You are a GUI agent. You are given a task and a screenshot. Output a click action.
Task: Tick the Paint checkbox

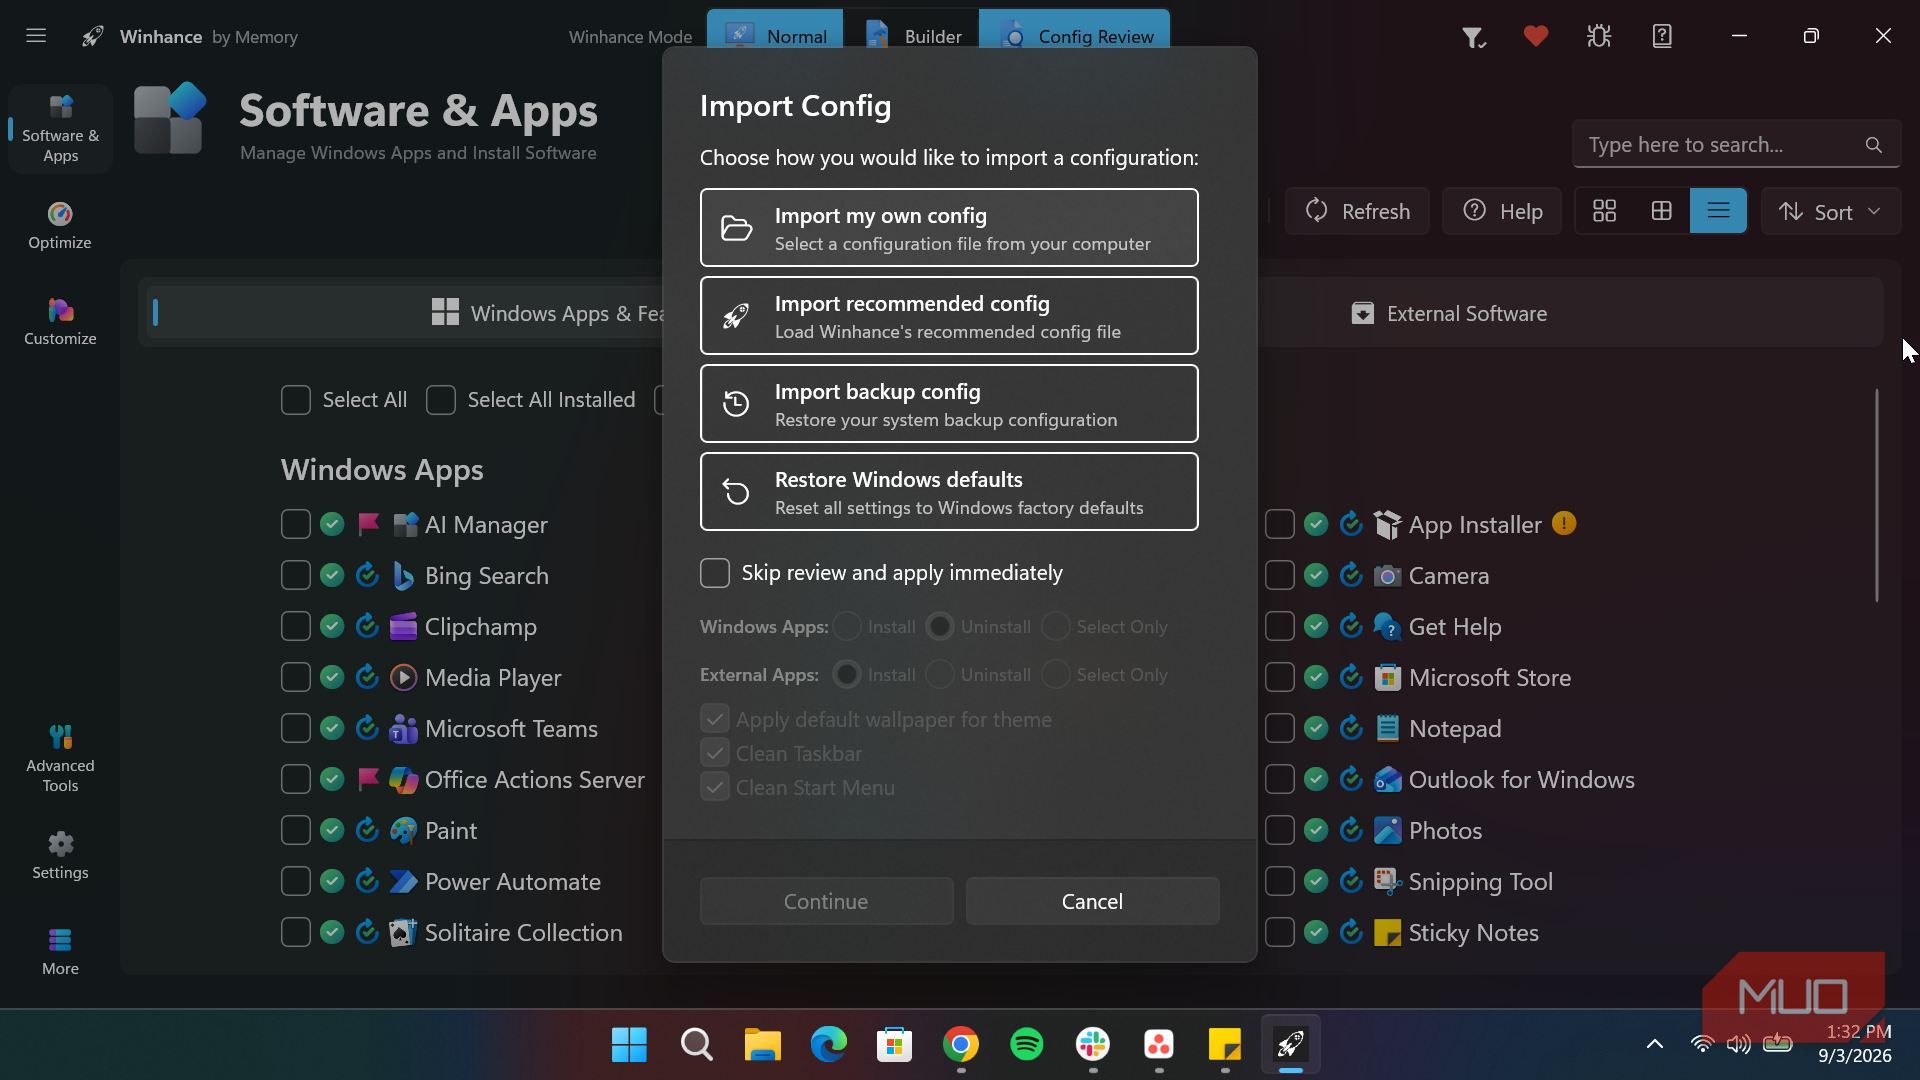(x=296, y=830)
